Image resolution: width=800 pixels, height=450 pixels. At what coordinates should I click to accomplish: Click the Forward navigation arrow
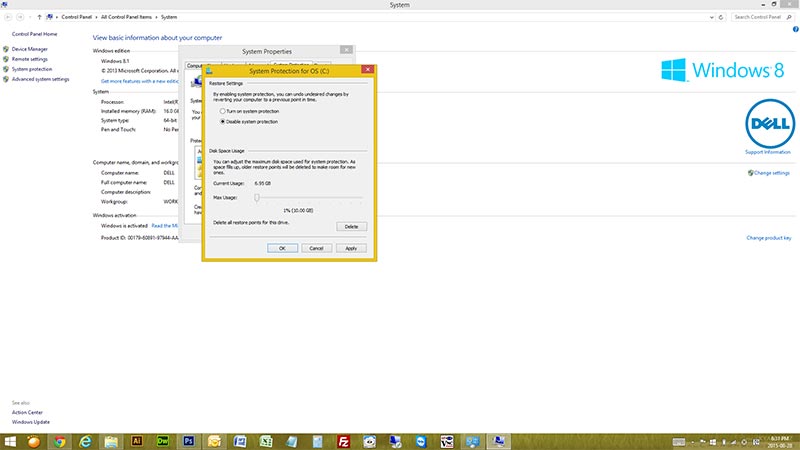[x=20, y=17]
